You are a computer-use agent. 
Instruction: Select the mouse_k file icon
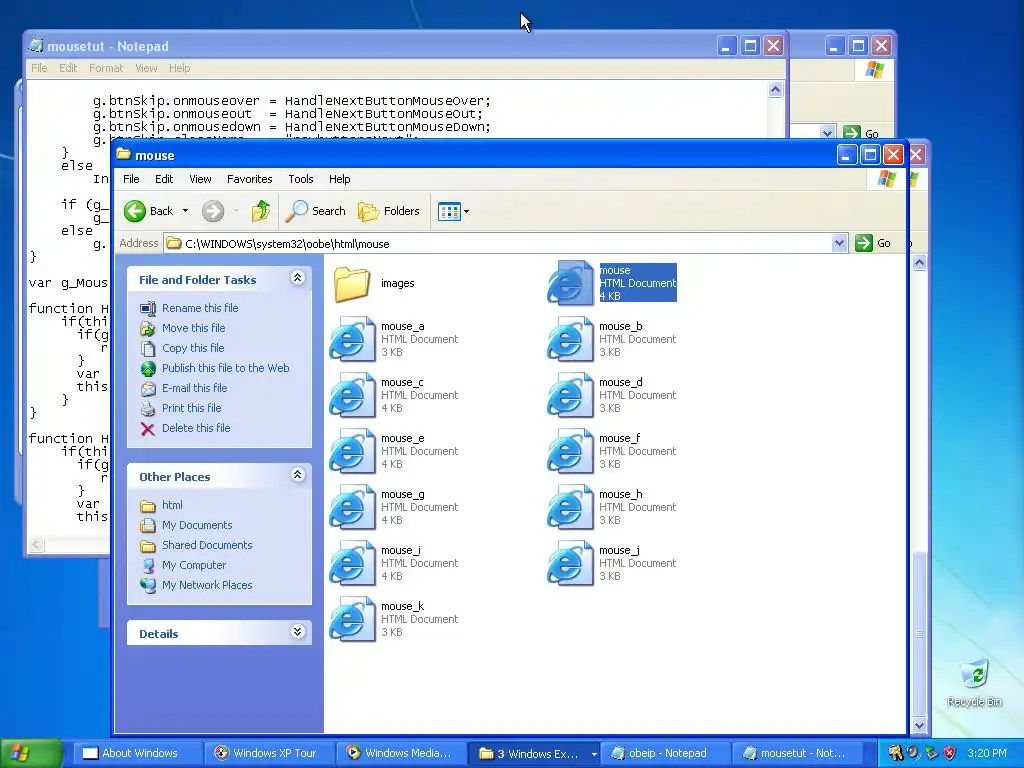(352, 620)
